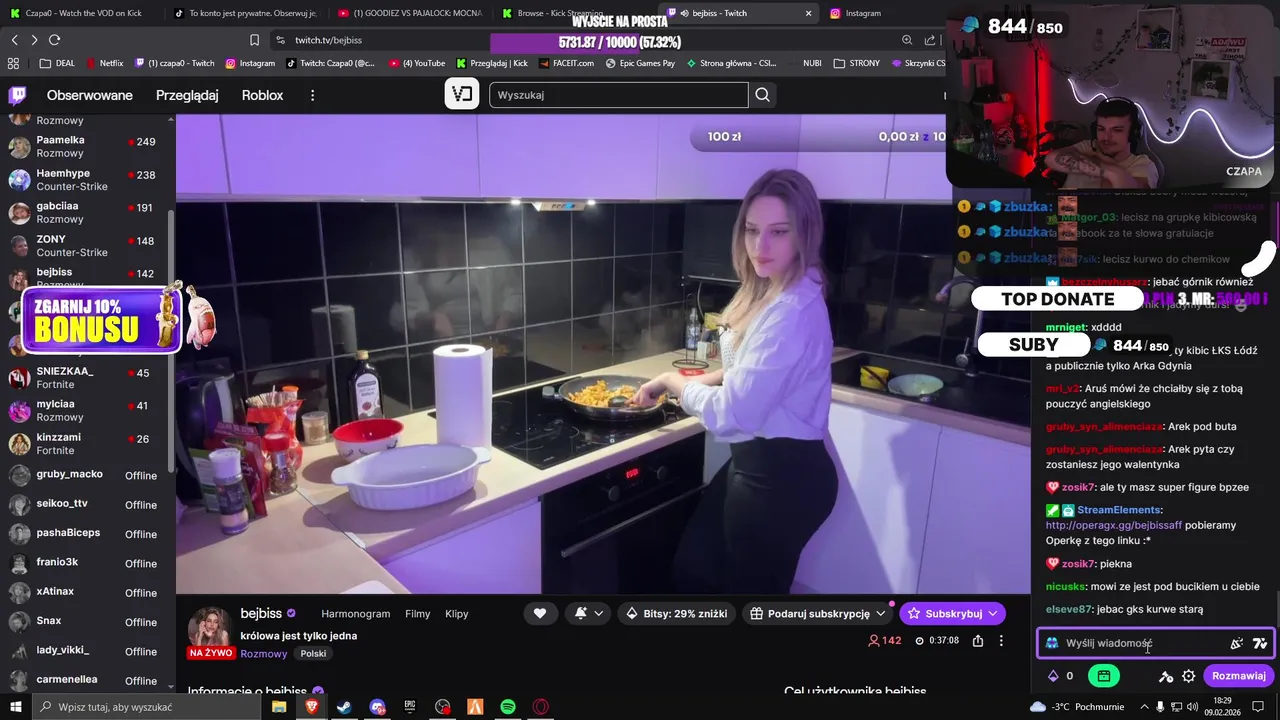Click the zoom magnifier icon in the address bar
The height and width of the screenshot is (720, 1280).
pos(907,40)
